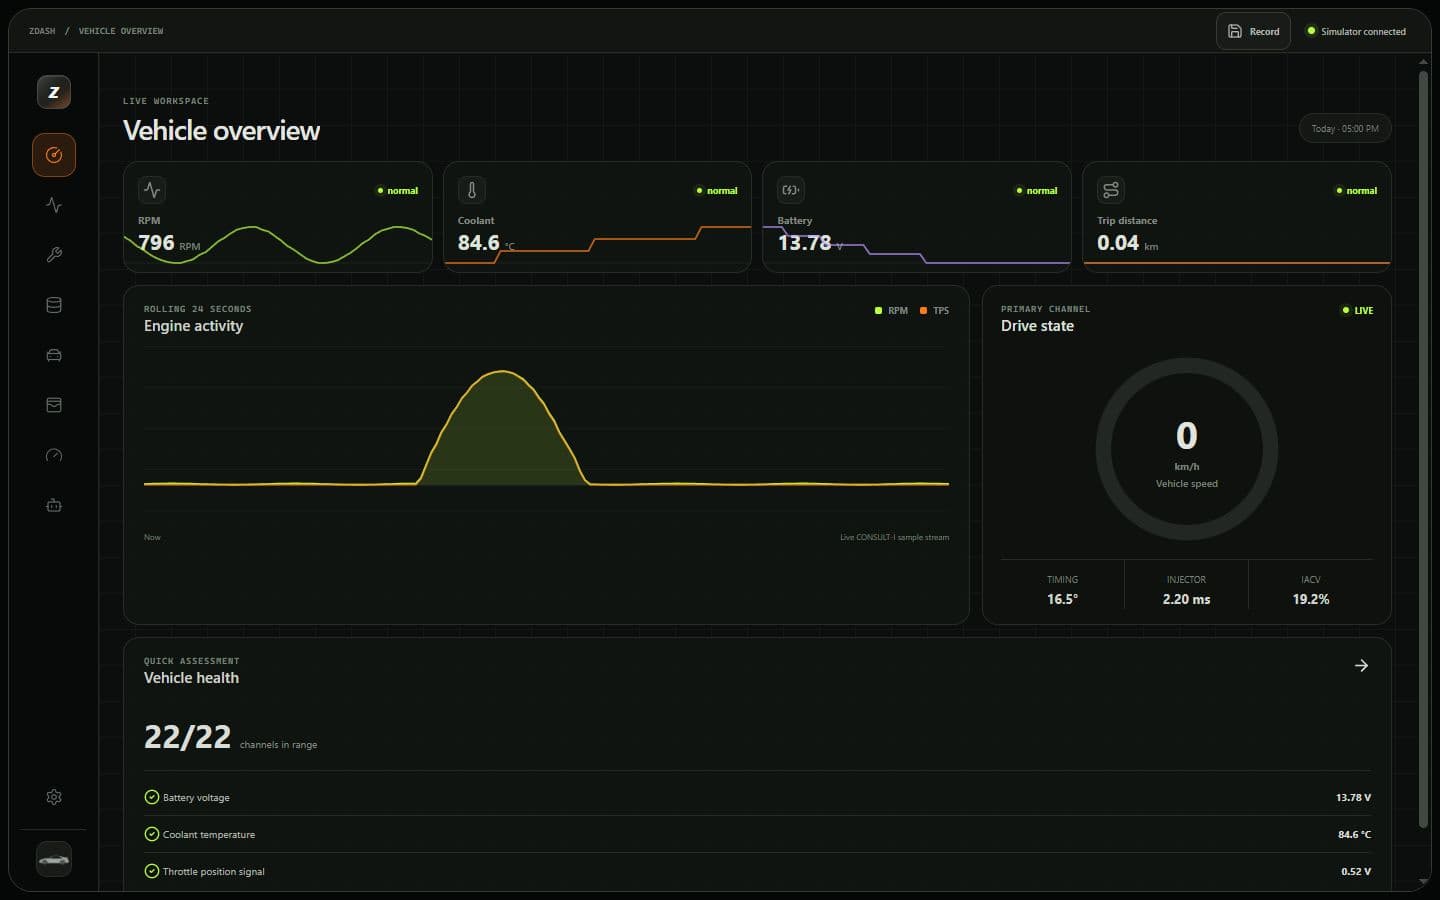Screen dimensions: 1440x900
Task: Click the Coolant thermometer icon
Action: pyautogui.click(x=472, y=190)
